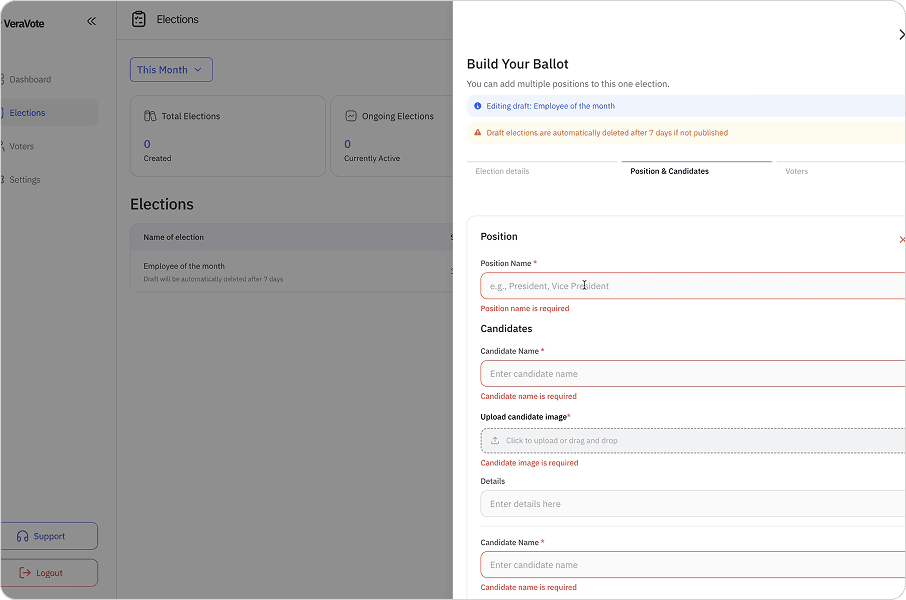Screen dimensions: 906x600
Task: Click the candidate Details text field
Action: pyautogui.click(x=690, y=504)
